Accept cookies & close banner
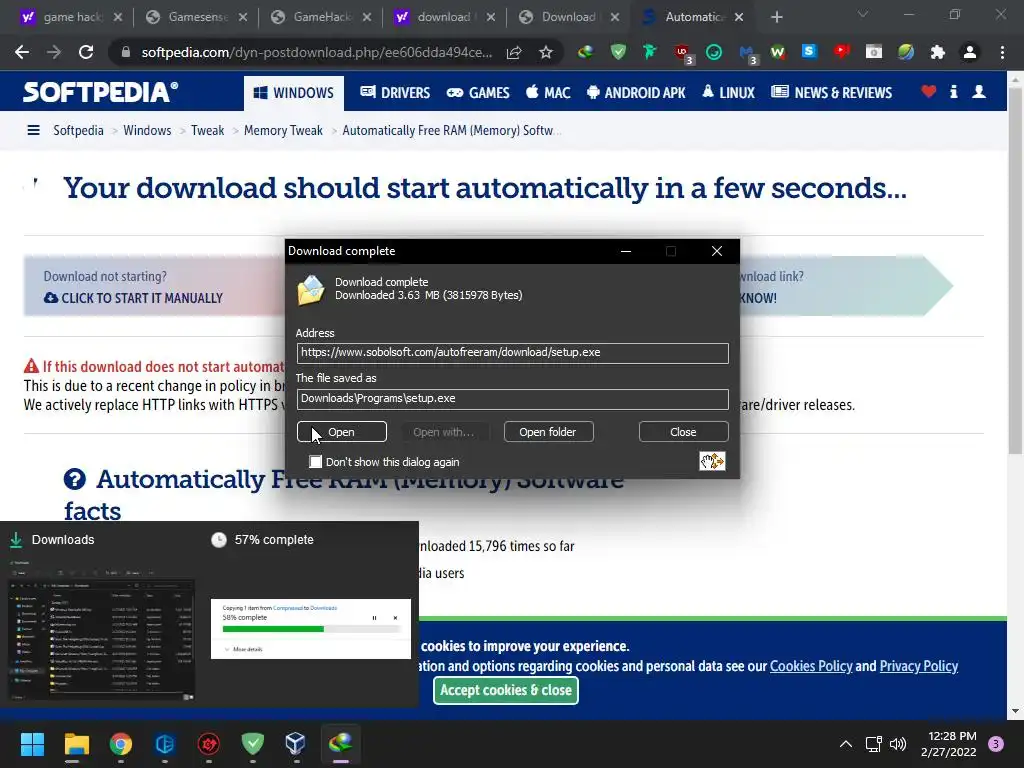Image resolution: width=1024 pixels, height=768 pixels. click(x=505, y=690)
